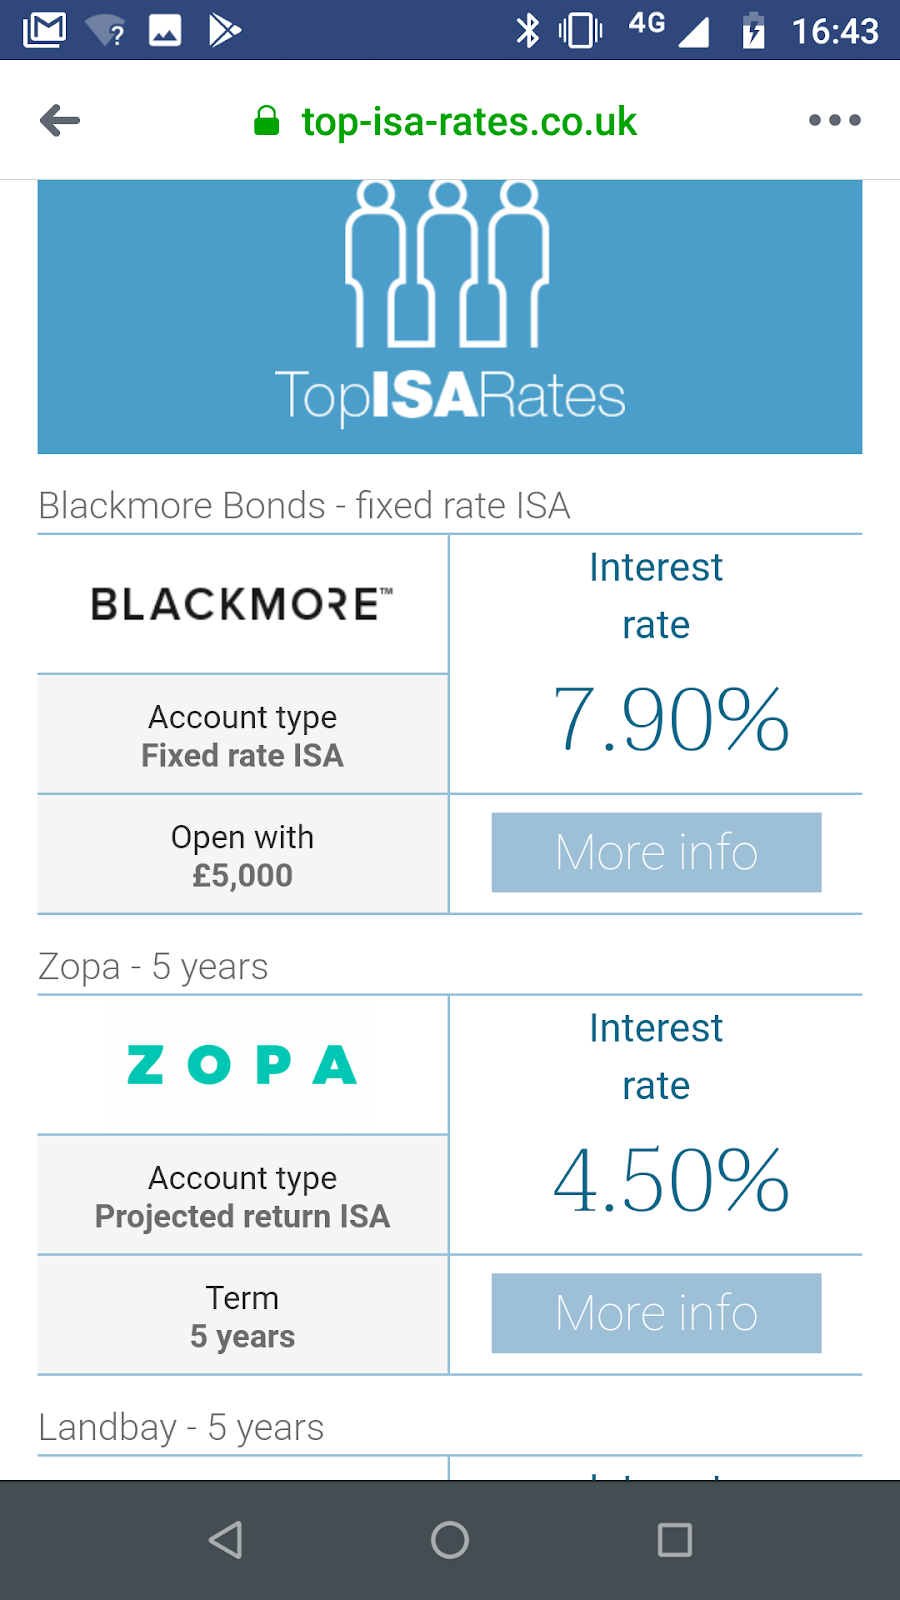
Task: Tap the top-isa-rates.co.uk address bar
Action: coord(468,120)
